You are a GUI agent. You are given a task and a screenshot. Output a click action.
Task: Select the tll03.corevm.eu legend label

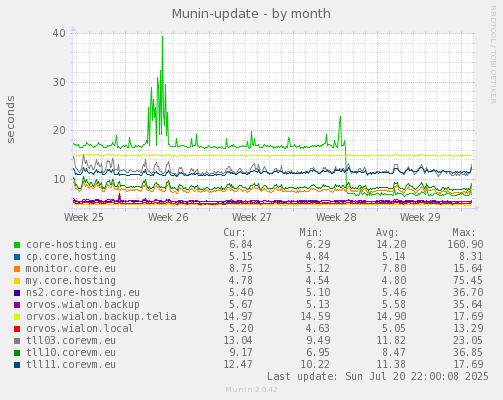click(x=71, y=340)
